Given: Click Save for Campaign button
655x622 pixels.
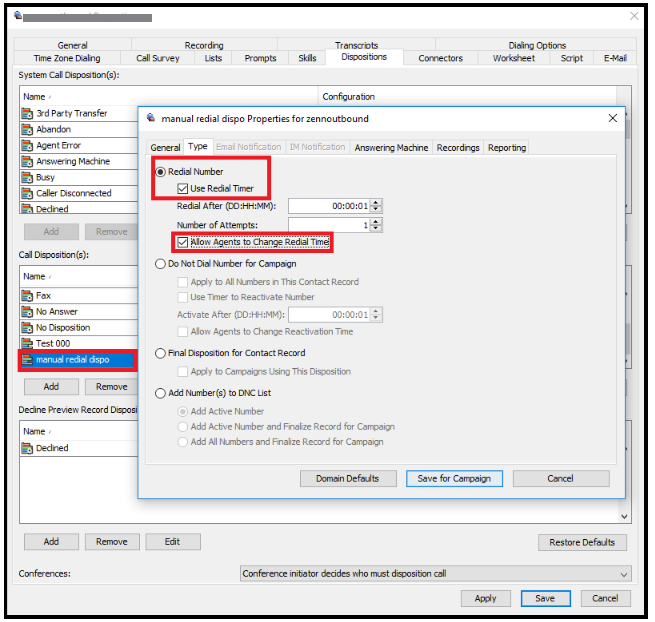Looking at the screenshot, I should 454,479.
